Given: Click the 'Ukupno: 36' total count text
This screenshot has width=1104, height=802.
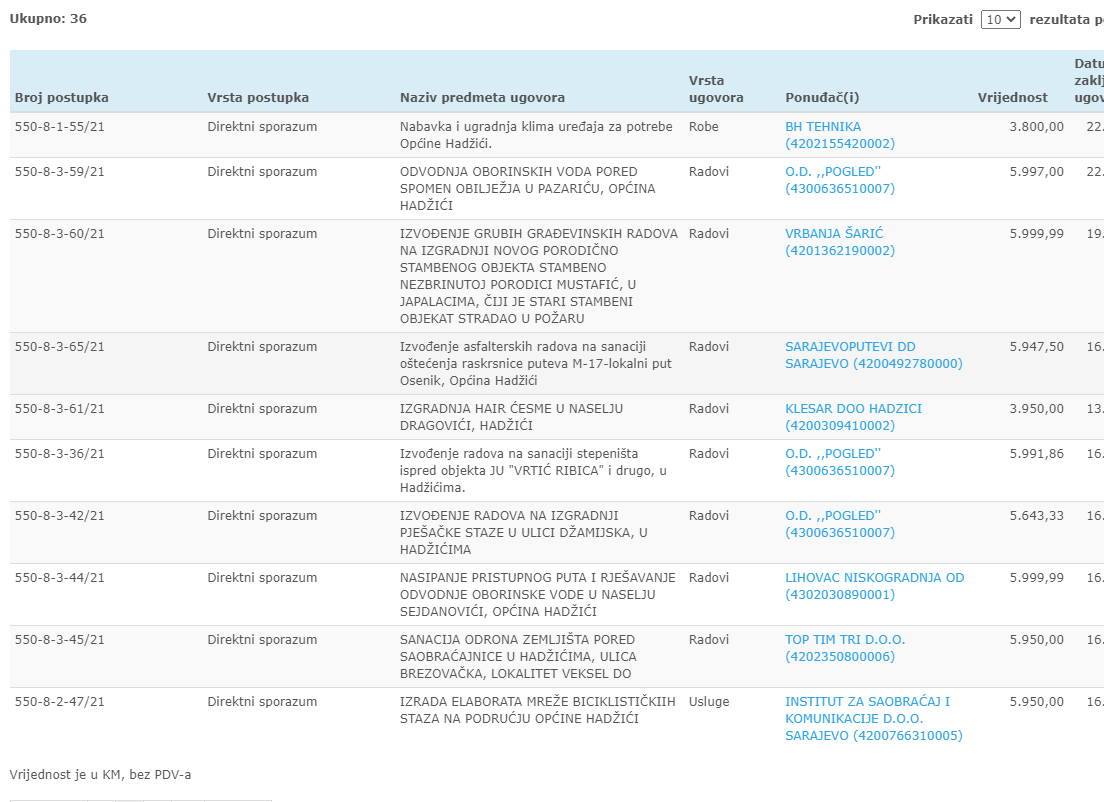Looking at the screenshot, I should tap(48, 19).
